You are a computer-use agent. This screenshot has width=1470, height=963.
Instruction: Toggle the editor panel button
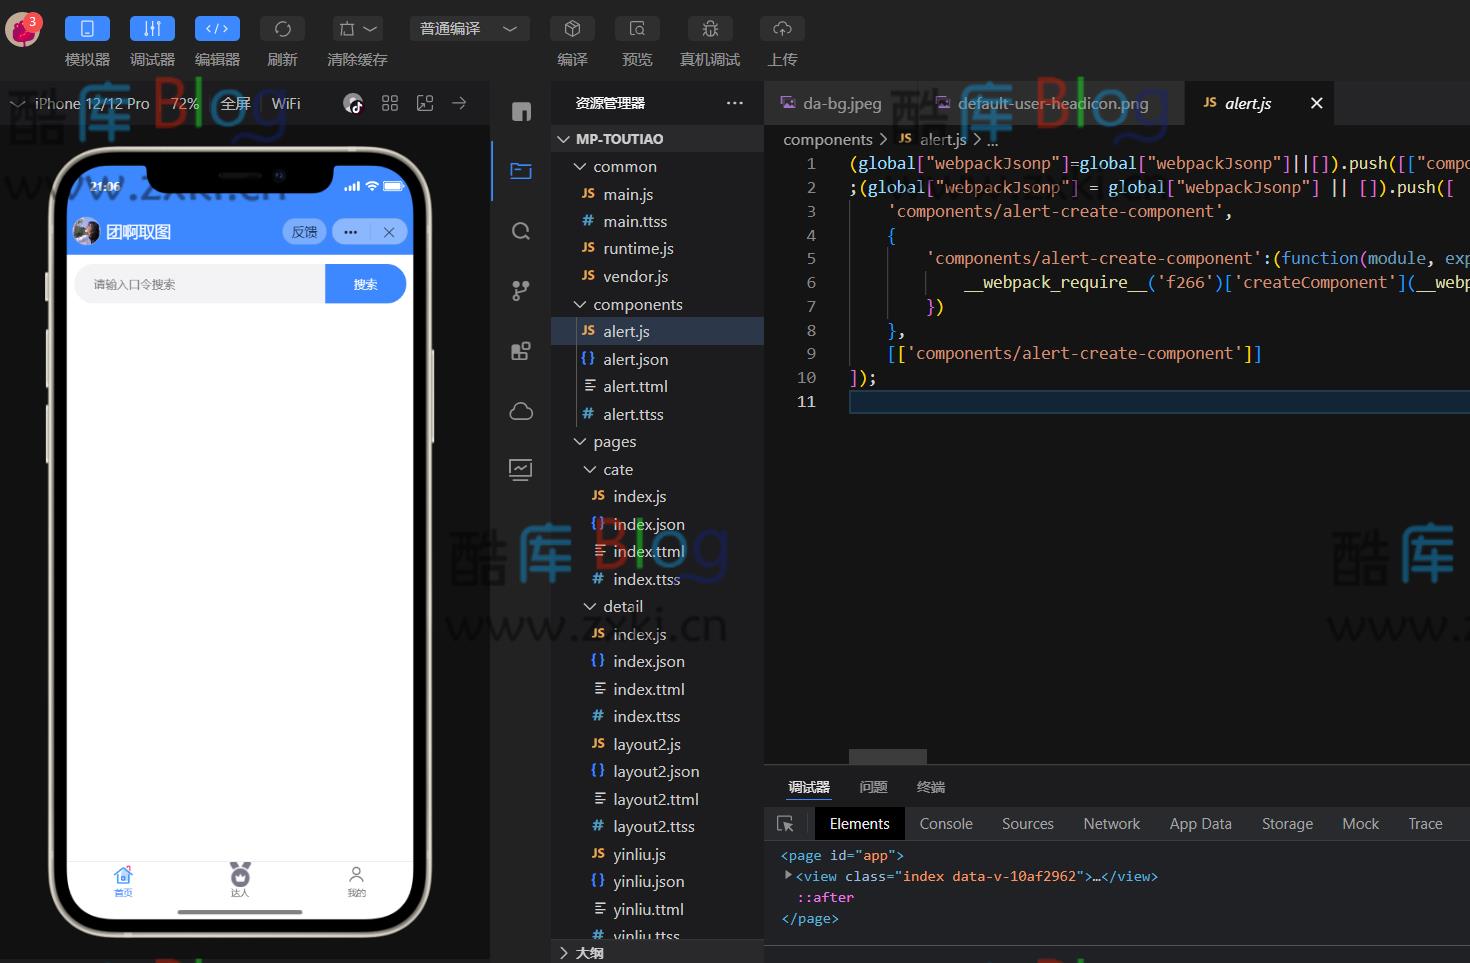pos(217,29)
